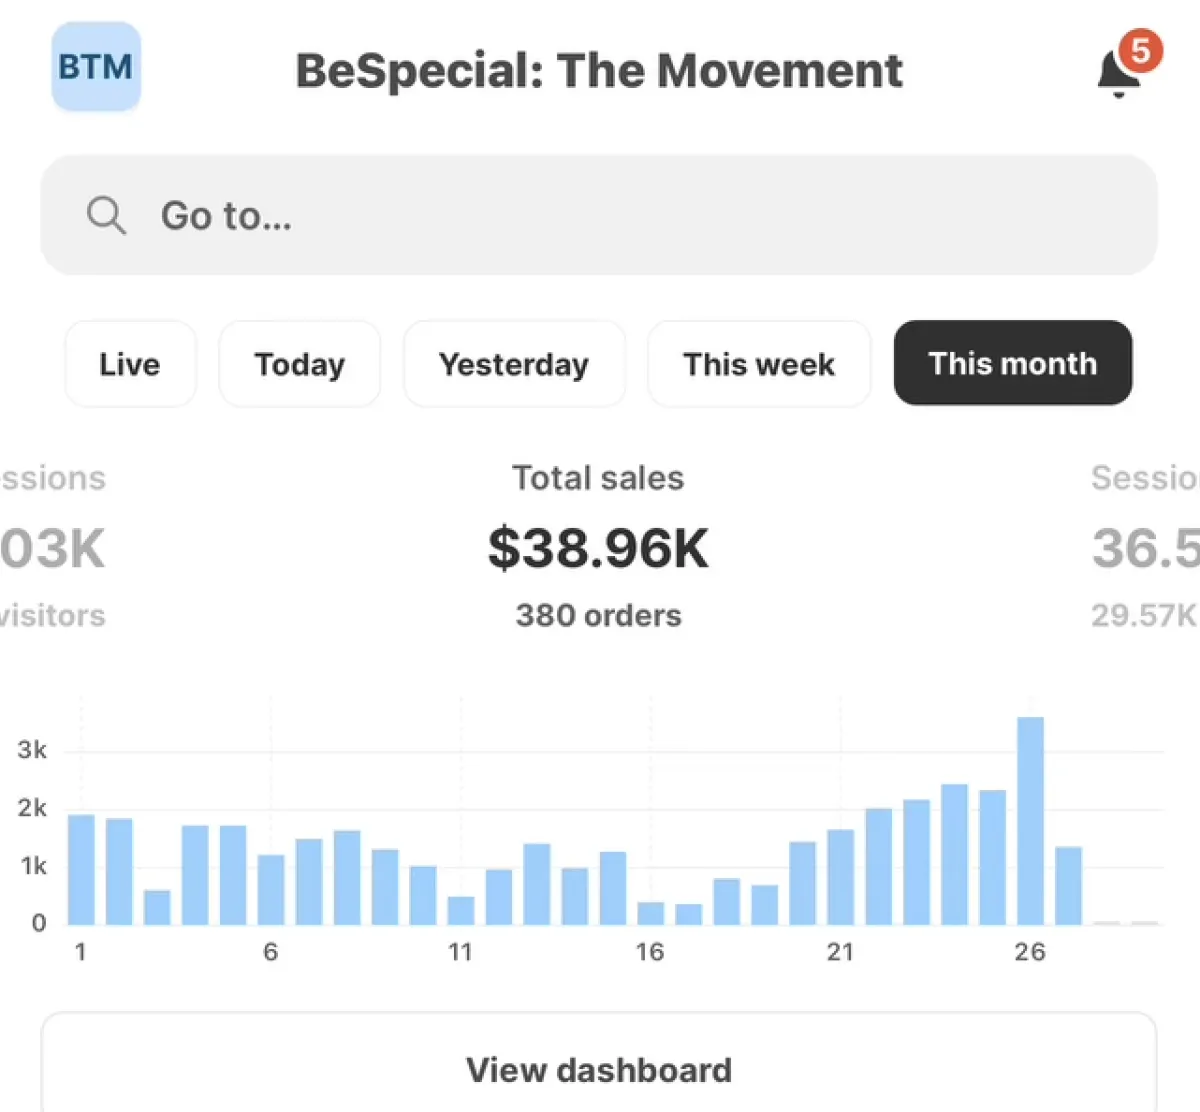Show This week's stats
Viewport: 1200px width, 1112px height.
pyautogui.click(x=759, y=364)
